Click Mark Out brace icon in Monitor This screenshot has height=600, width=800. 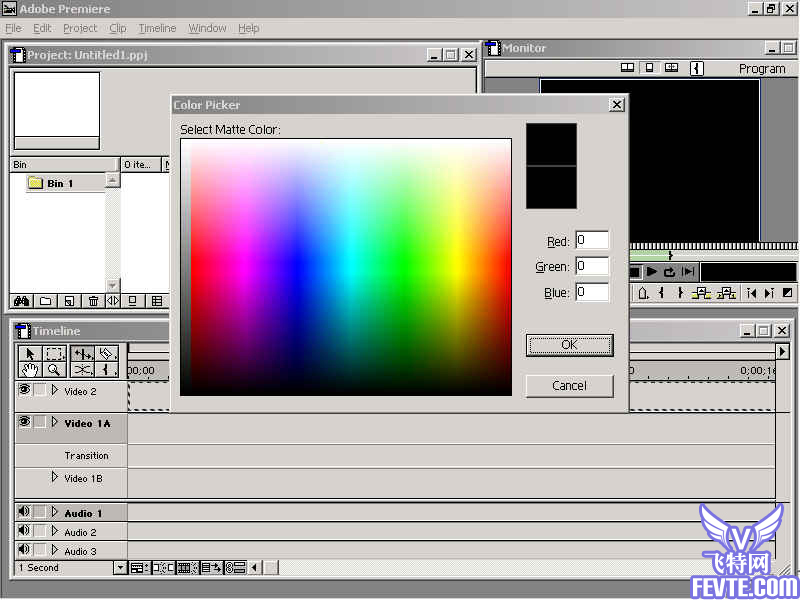coord(680,293)
